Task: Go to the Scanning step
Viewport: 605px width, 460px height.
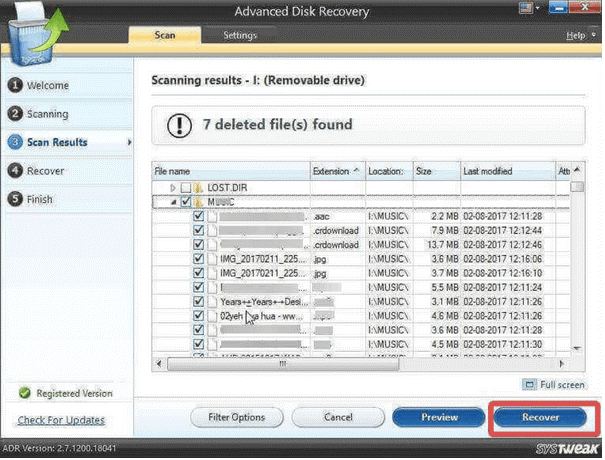Action: 68,114
